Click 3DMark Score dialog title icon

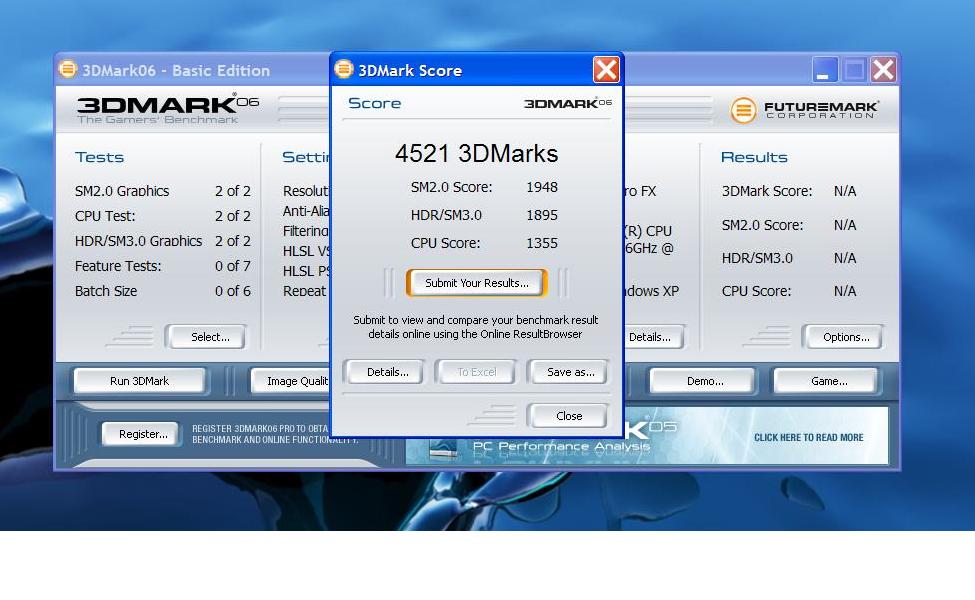[x=343, y=69]
